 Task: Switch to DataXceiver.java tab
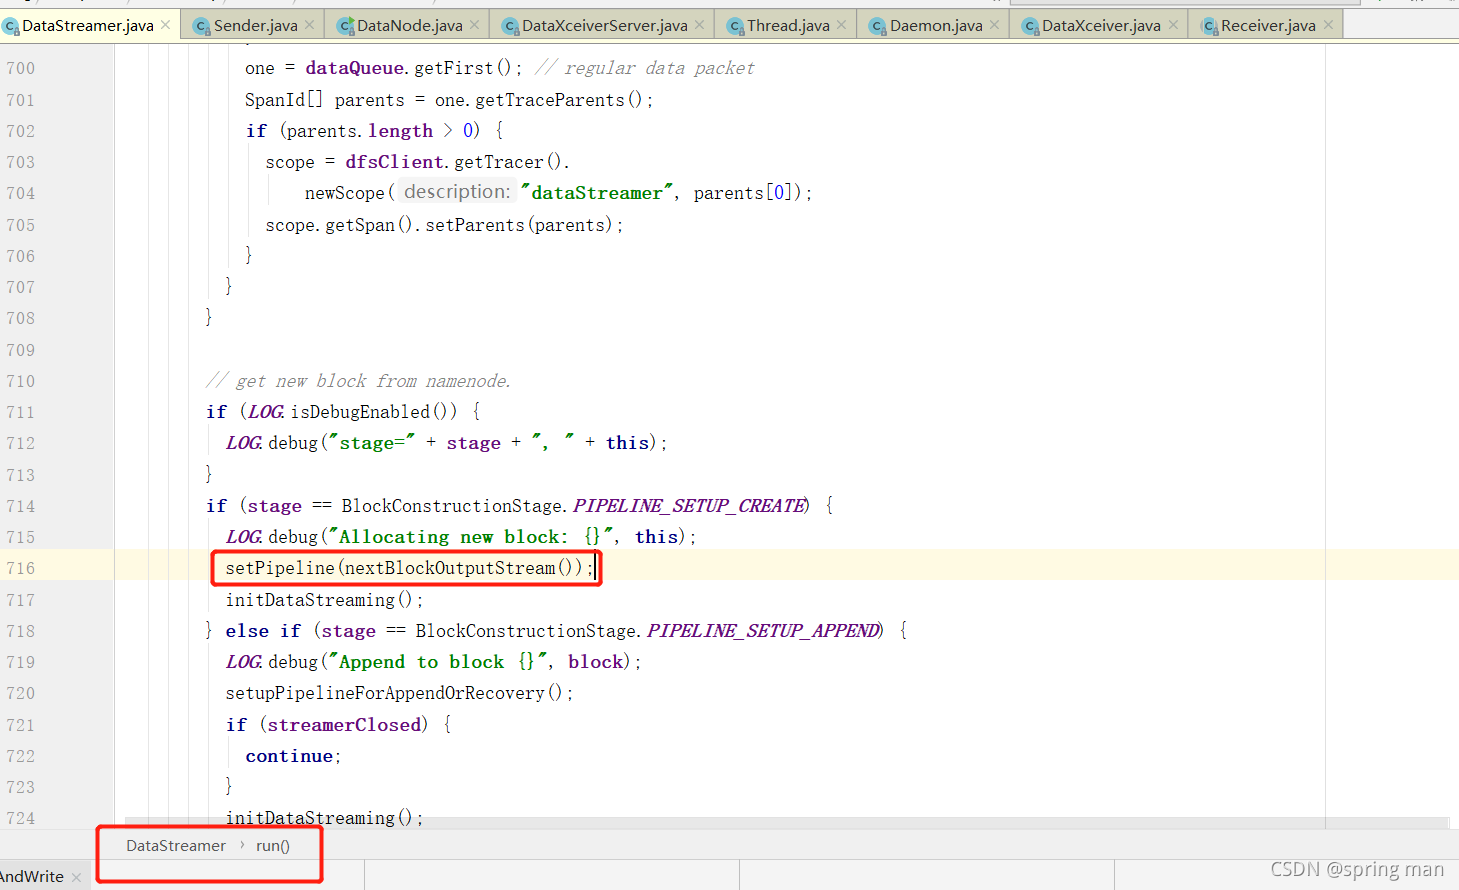click(x=1101, y=25)
